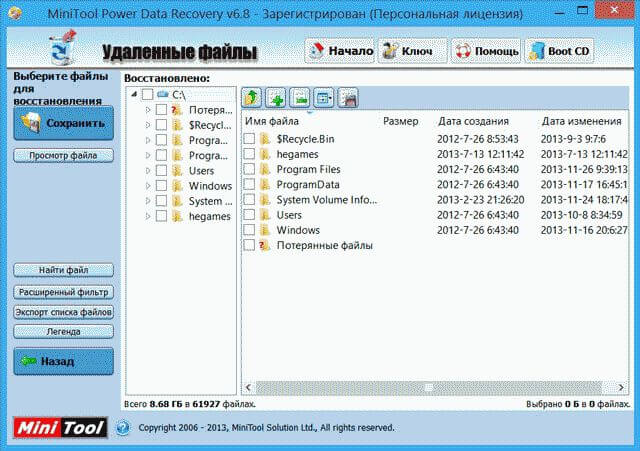640x451 pixels.
Task: Click the recycle bin icon beside Удаленные файлы heading
Action: pyautogui.click(x=63, y=48)
